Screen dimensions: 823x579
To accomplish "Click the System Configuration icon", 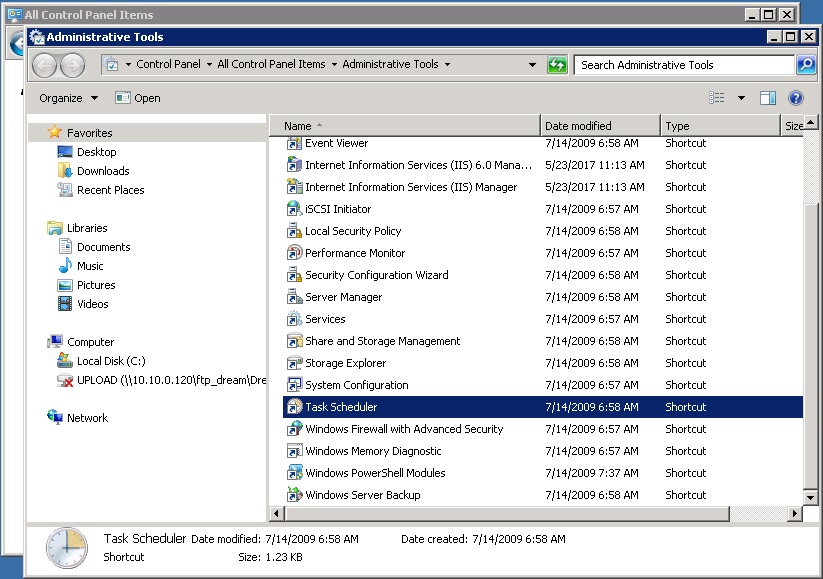I will [x=294, y=385].
